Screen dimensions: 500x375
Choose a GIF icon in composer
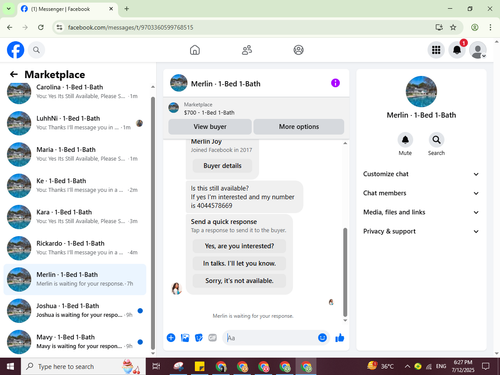(x=213, y=338)
